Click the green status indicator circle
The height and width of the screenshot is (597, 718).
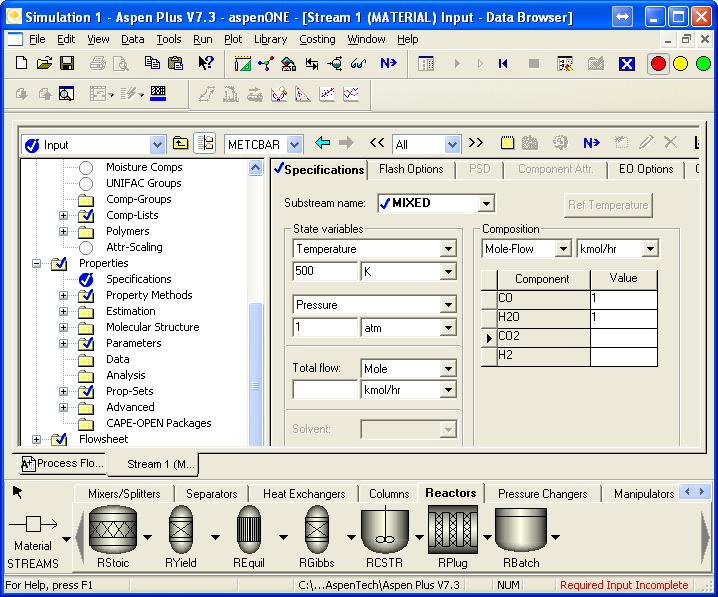[x=703, y=64]
